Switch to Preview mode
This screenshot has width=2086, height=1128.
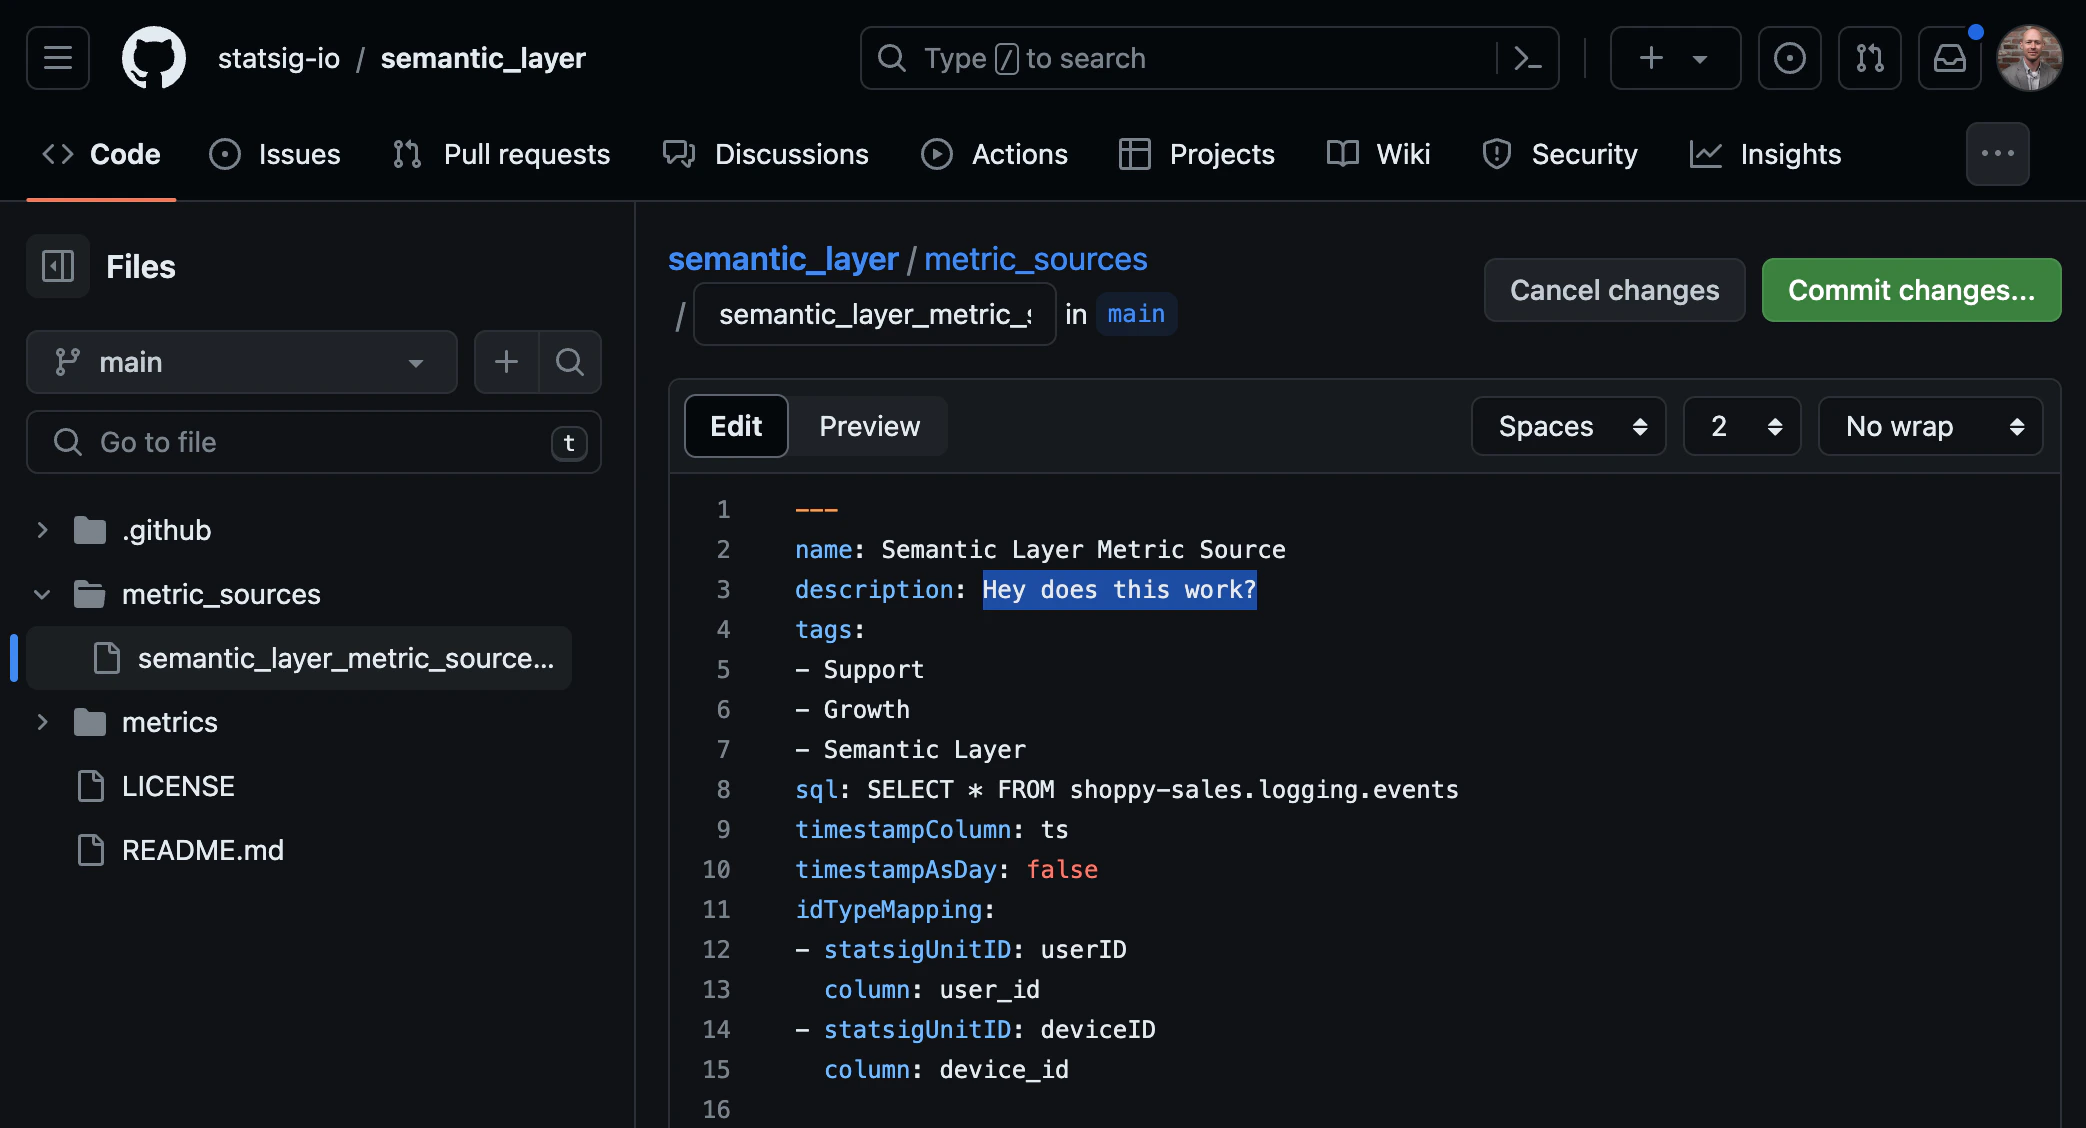pyautogui.click(x=869, y=426)
